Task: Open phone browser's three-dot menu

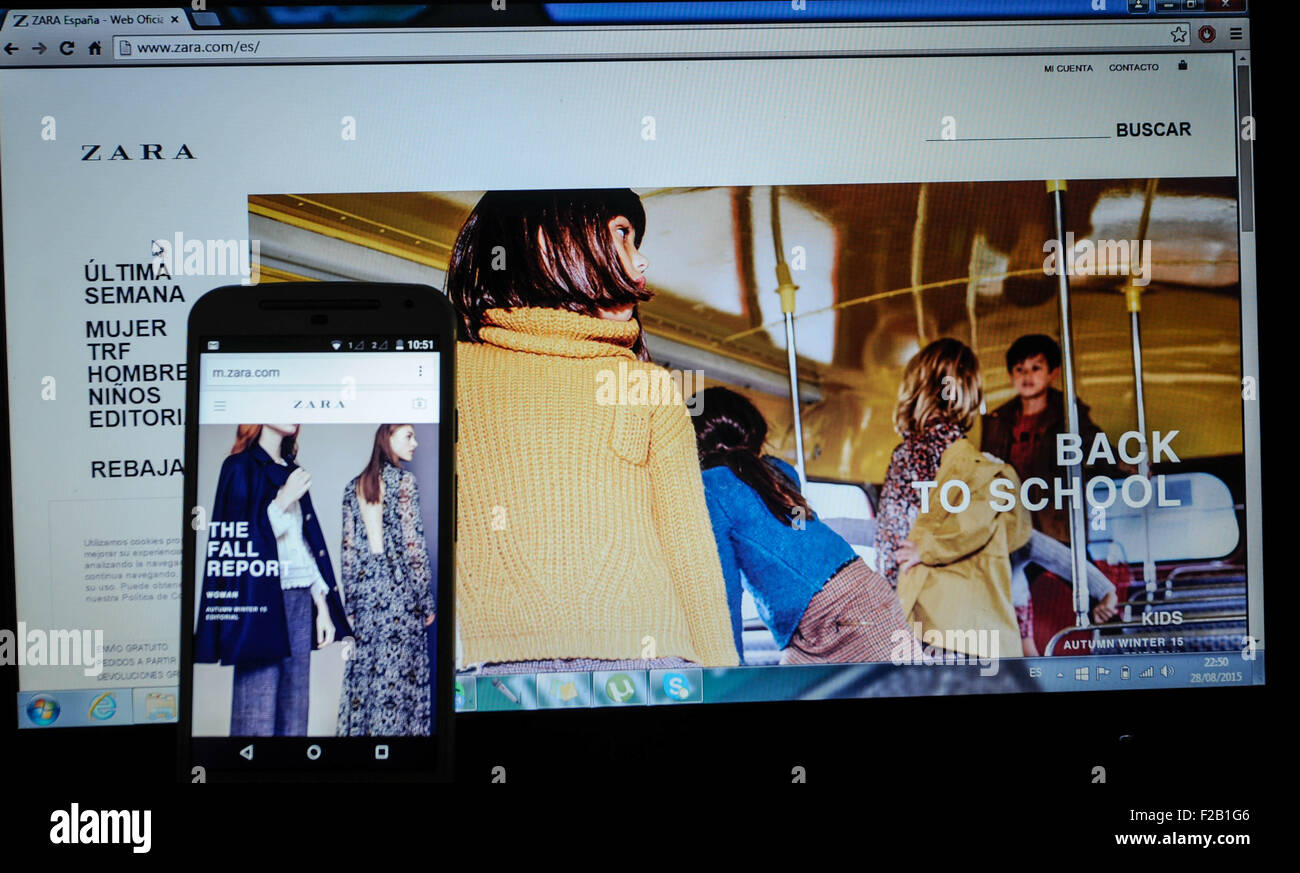Action: pos(420,371)
